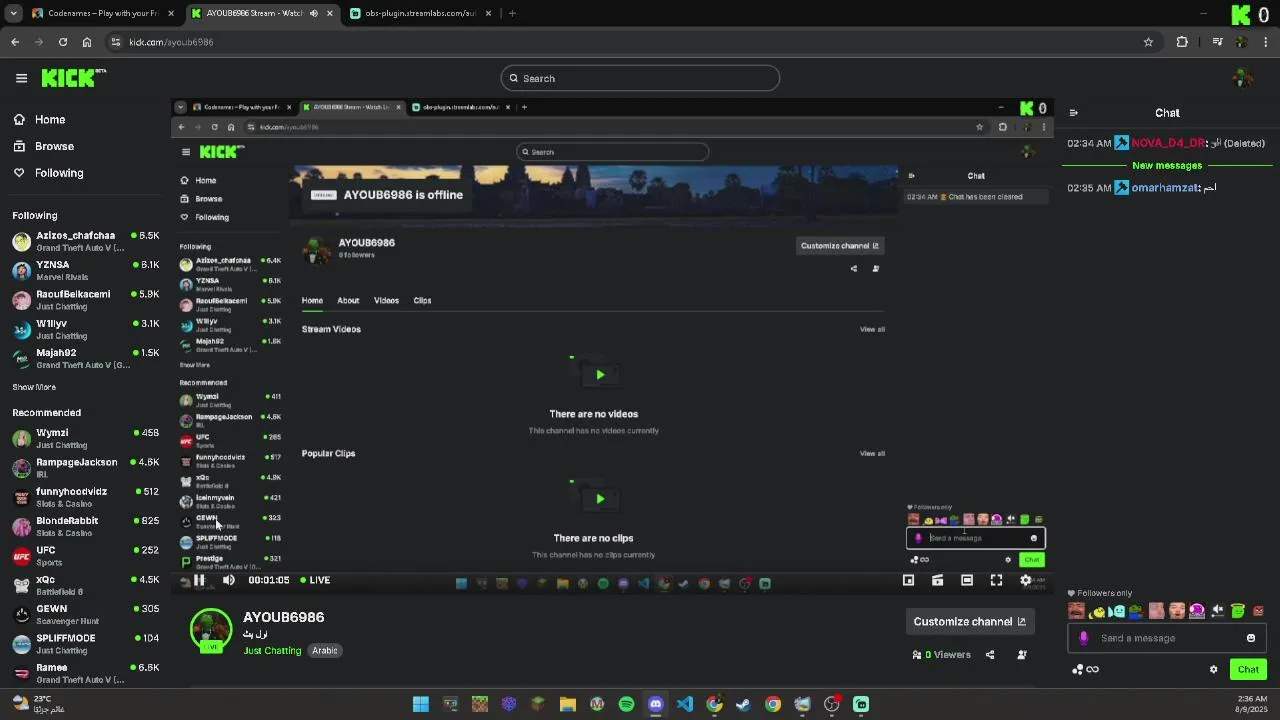Toggle theater mode in player
Screen dimensions: 1280x720
coord(967,580)
